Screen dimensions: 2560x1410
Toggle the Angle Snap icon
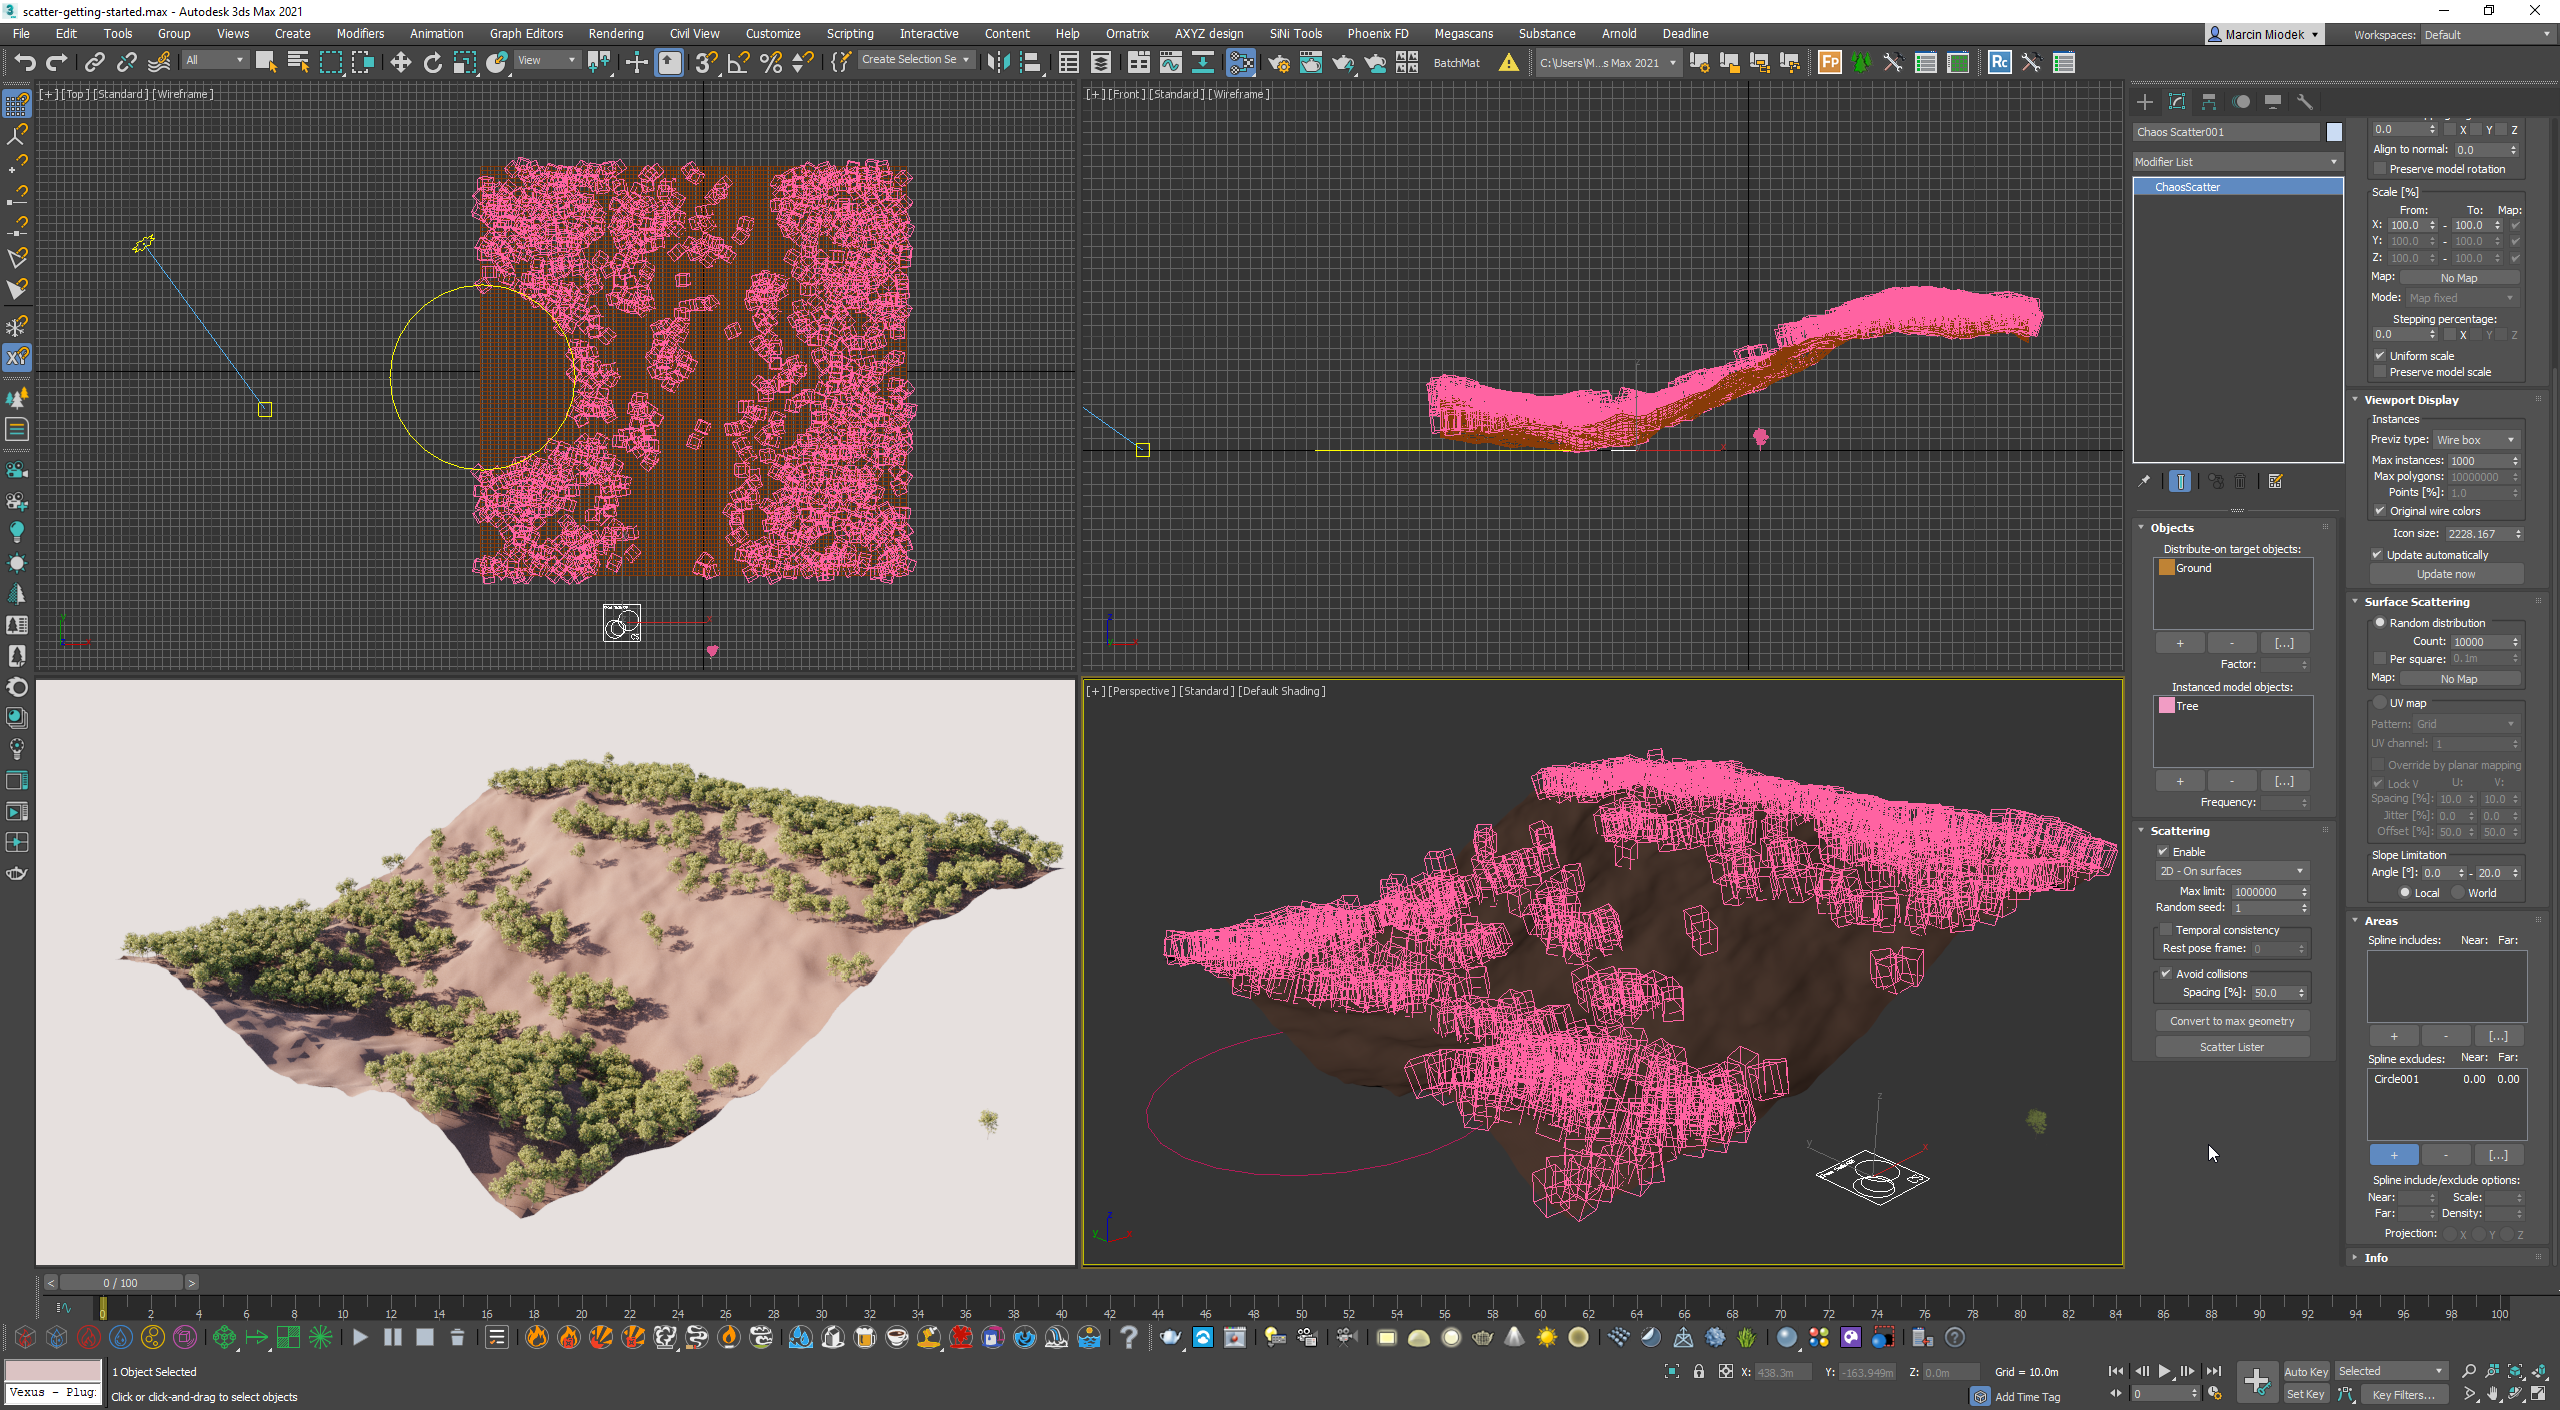pos(738,63)
